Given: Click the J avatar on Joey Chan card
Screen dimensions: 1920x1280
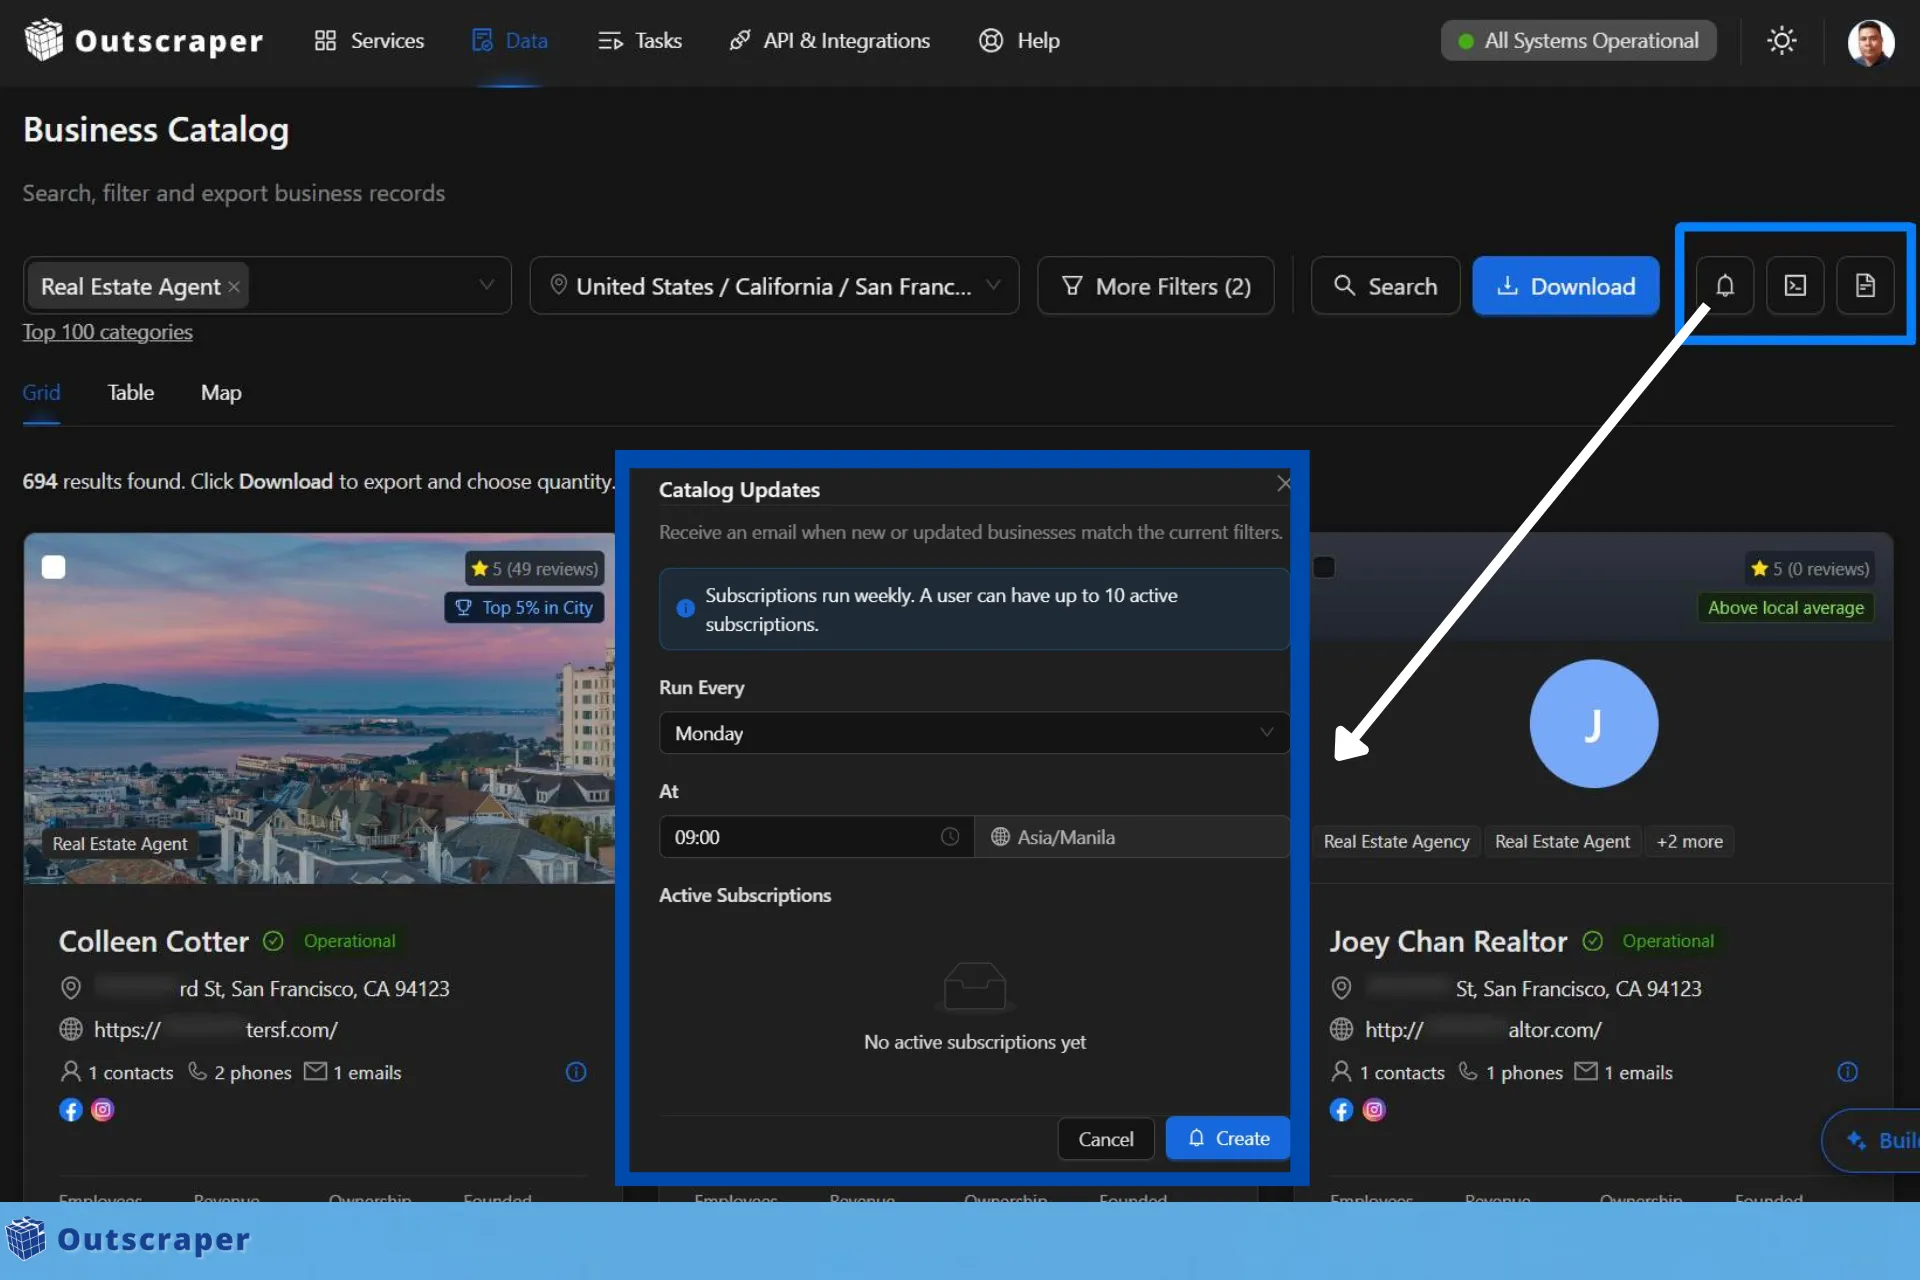Looking at the screenshot, I should (x=1593, y=724).
